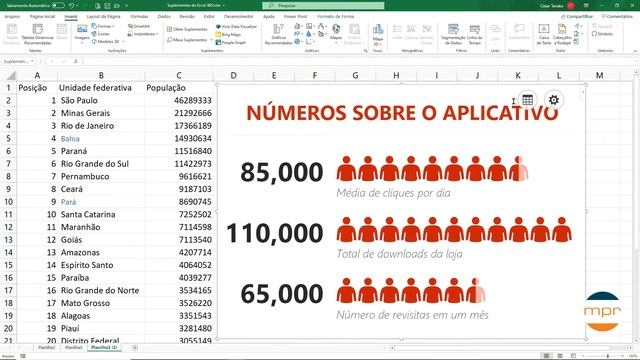This screenshot has height=360, width=640.
Task: Click Compartilhar button
Action: pyautogui.click(x=577, y=16)
